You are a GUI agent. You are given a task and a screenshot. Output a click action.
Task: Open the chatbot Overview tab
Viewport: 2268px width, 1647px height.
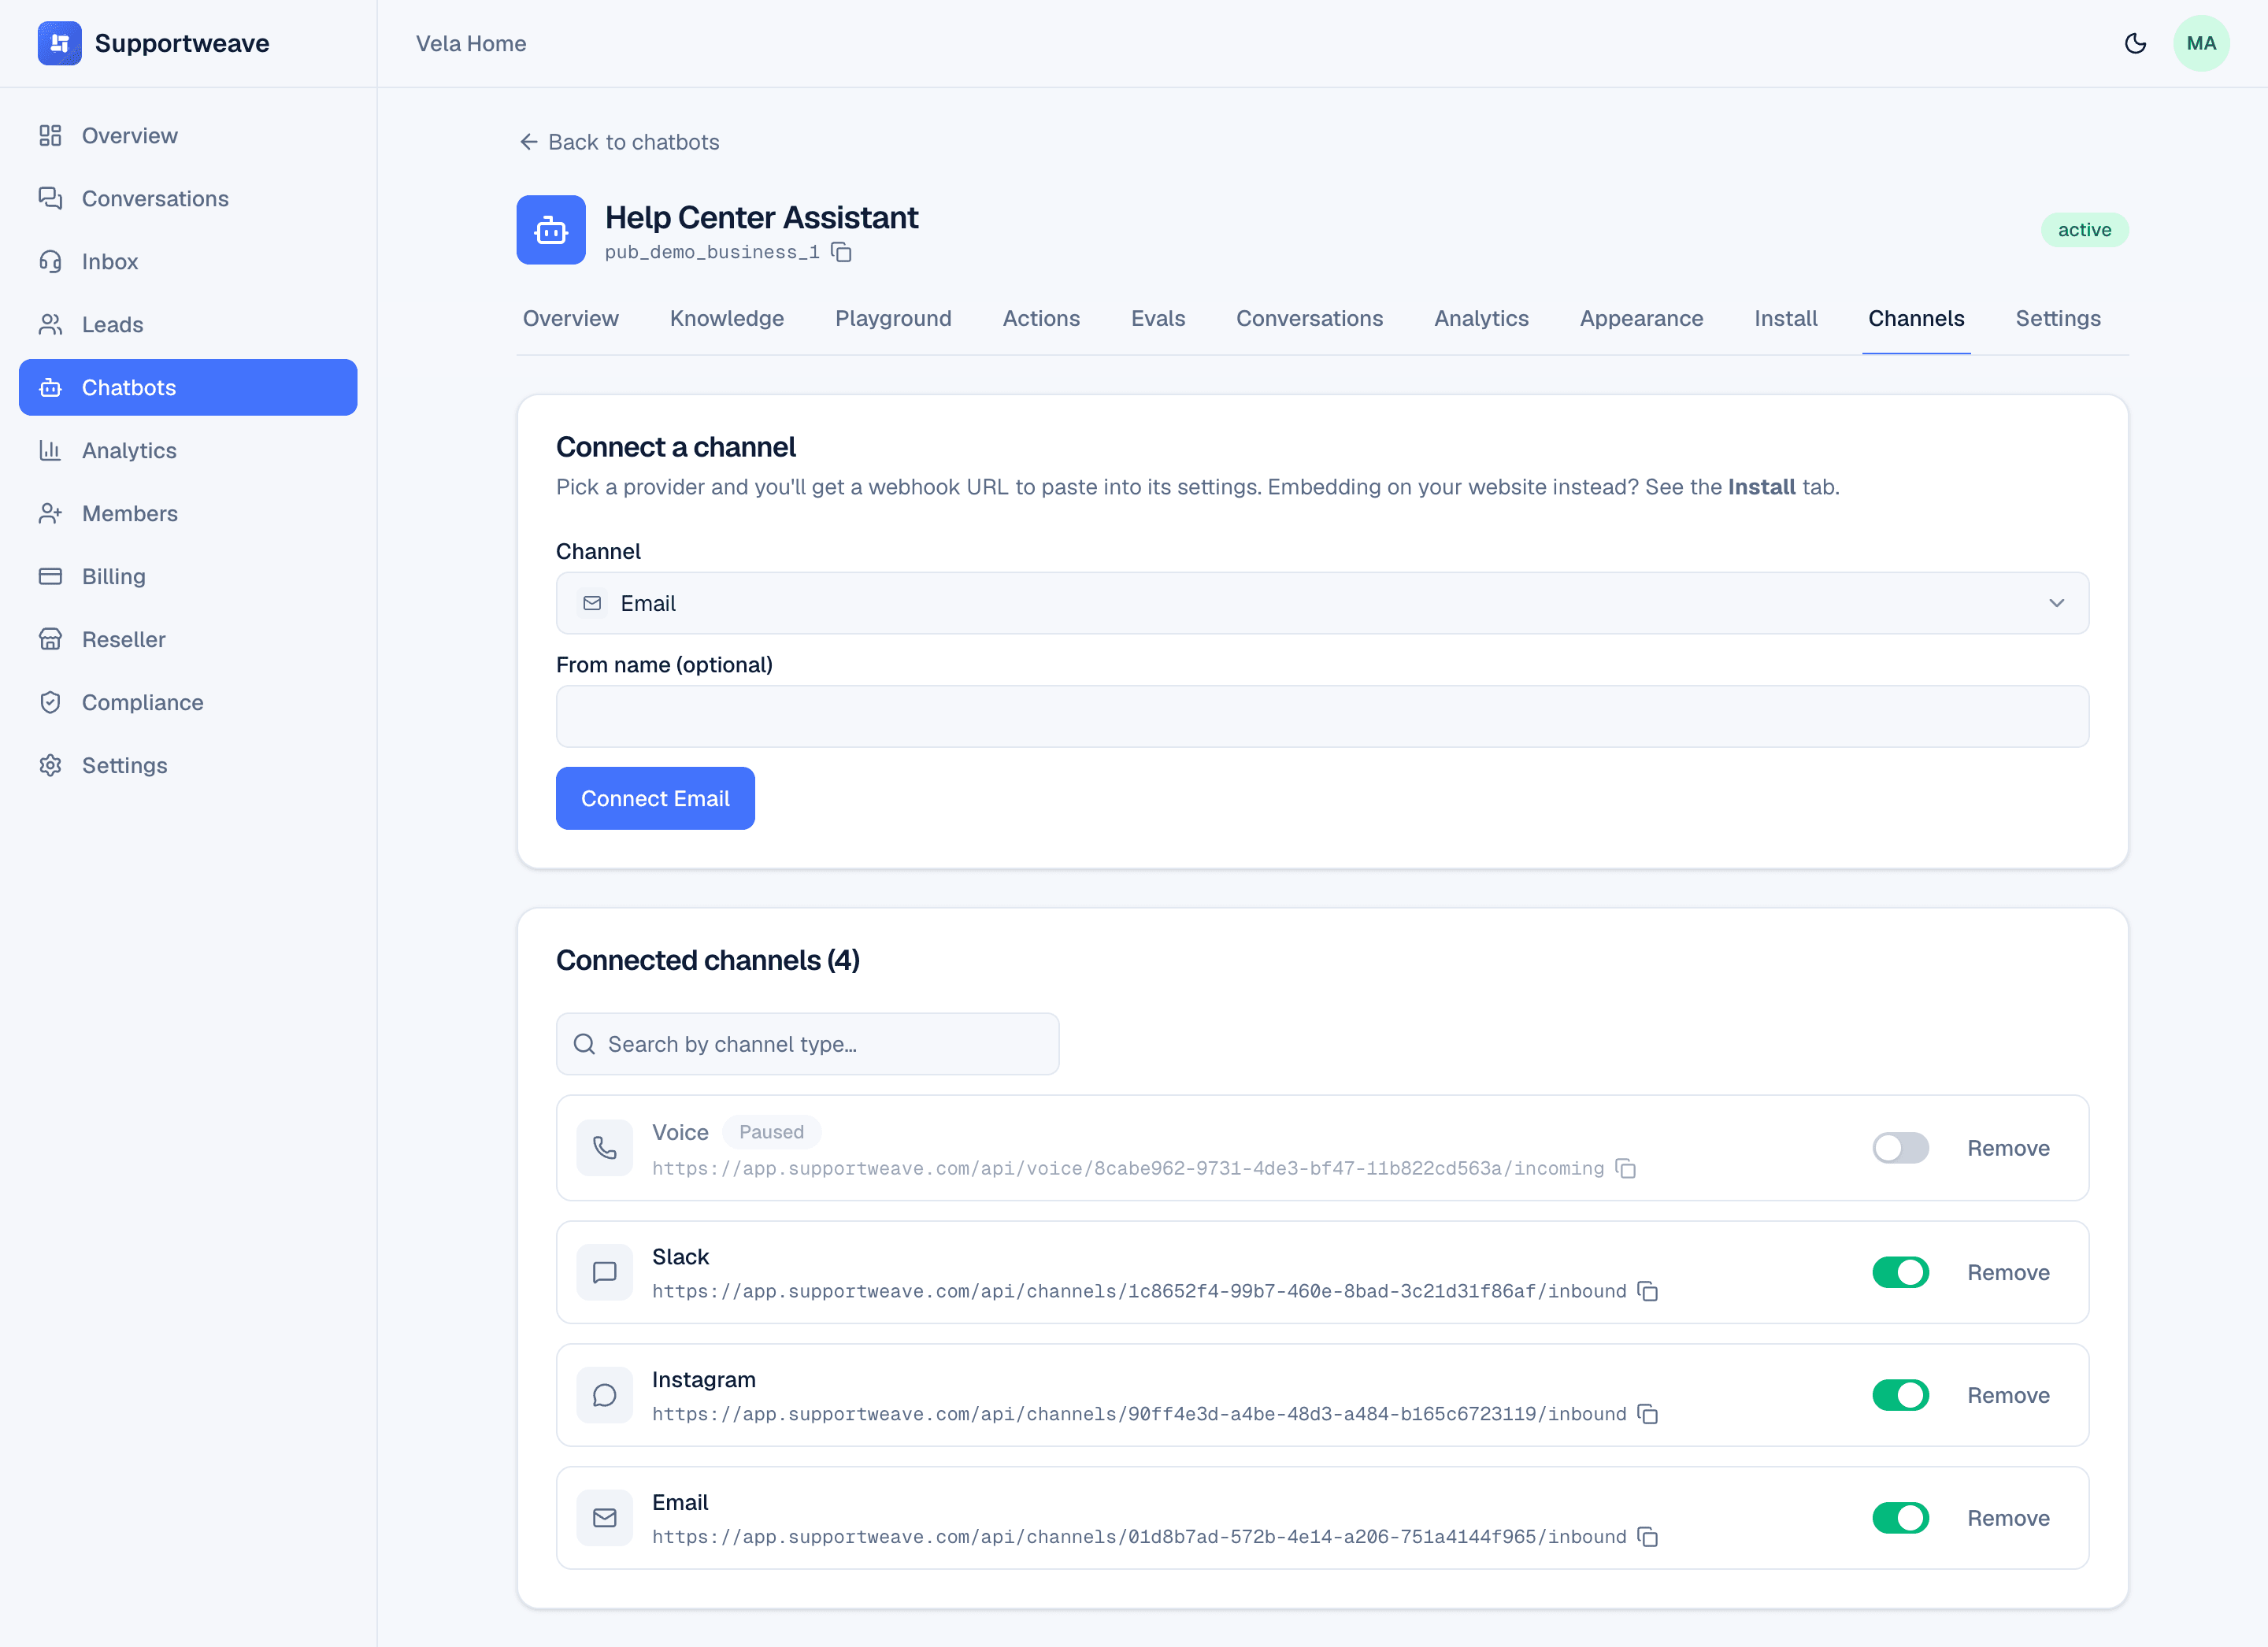pos(570,318)
